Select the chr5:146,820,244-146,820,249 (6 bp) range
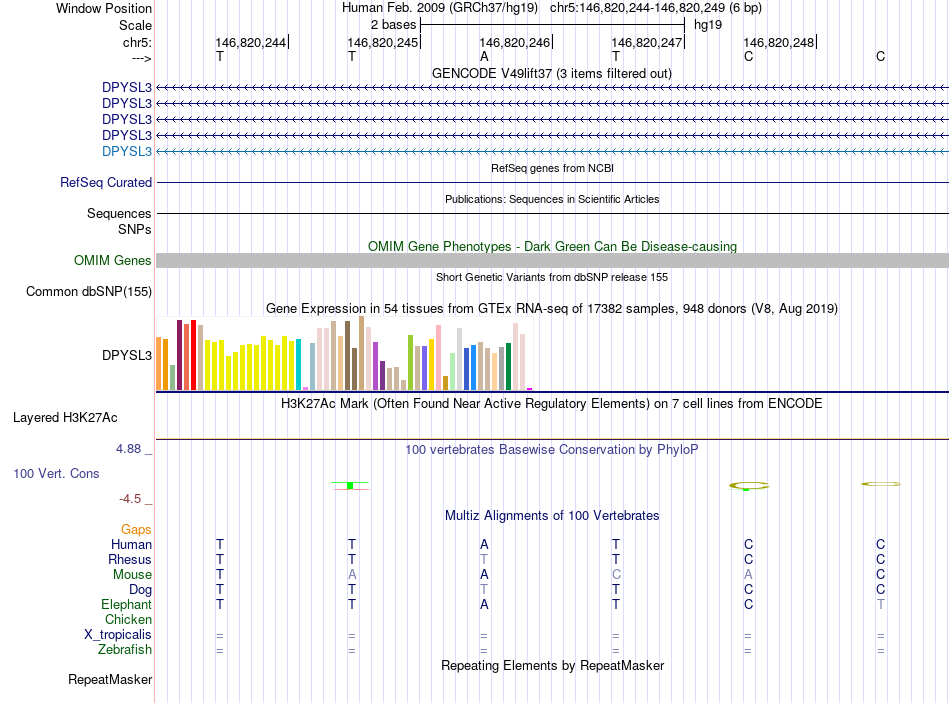The height and width of the screenshot is (703, 950). coord(656,8)
